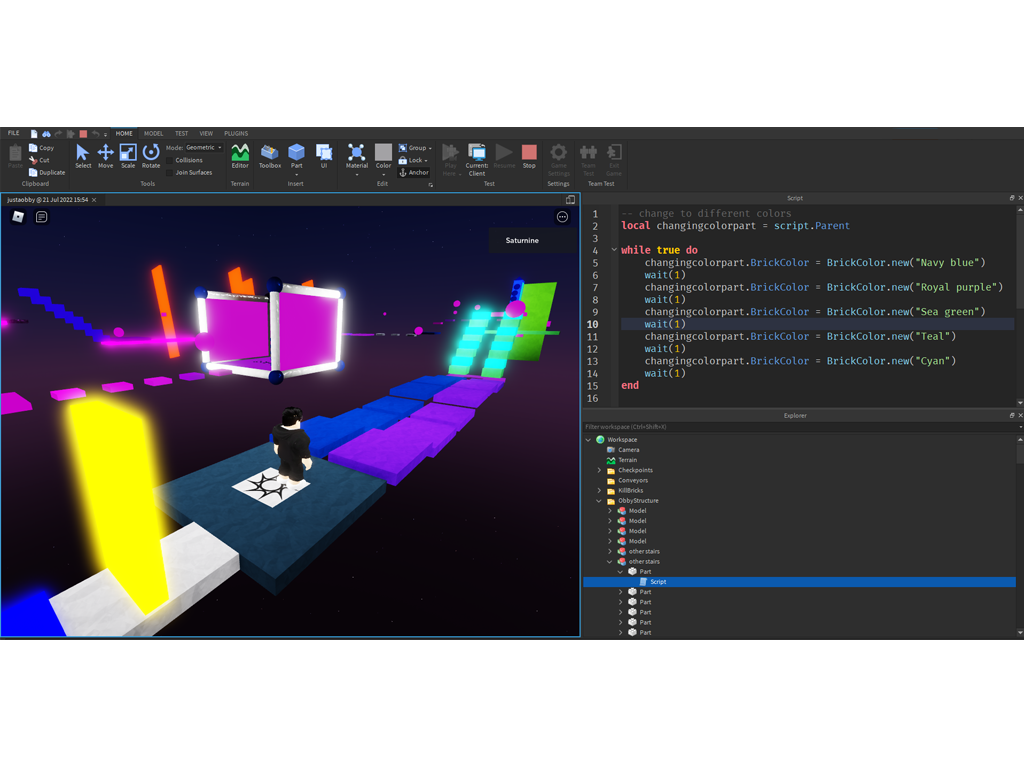Open the three-dots menu in game viewport
Image resolution: width=1024 pixels, height=768 pixels.
coord(562,217)
